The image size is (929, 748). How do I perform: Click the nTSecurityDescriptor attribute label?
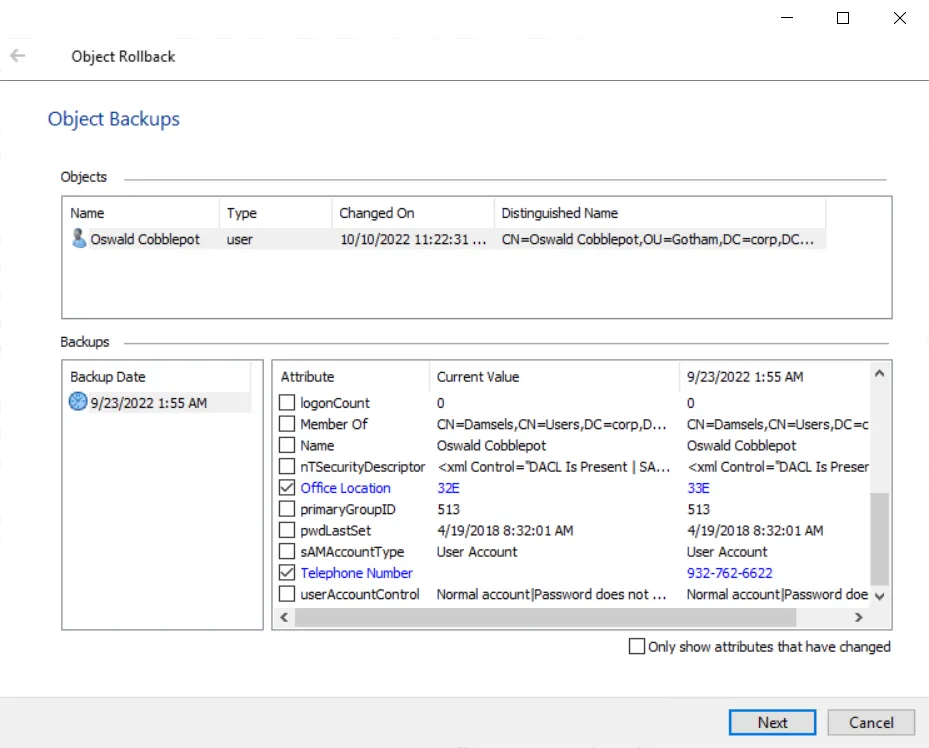363,467
